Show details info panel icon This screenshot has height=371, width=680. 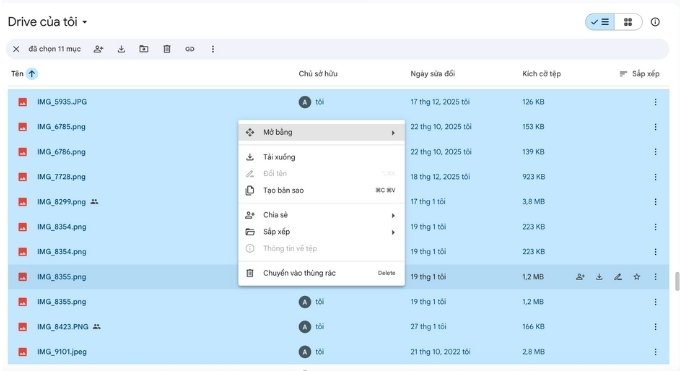655,22
